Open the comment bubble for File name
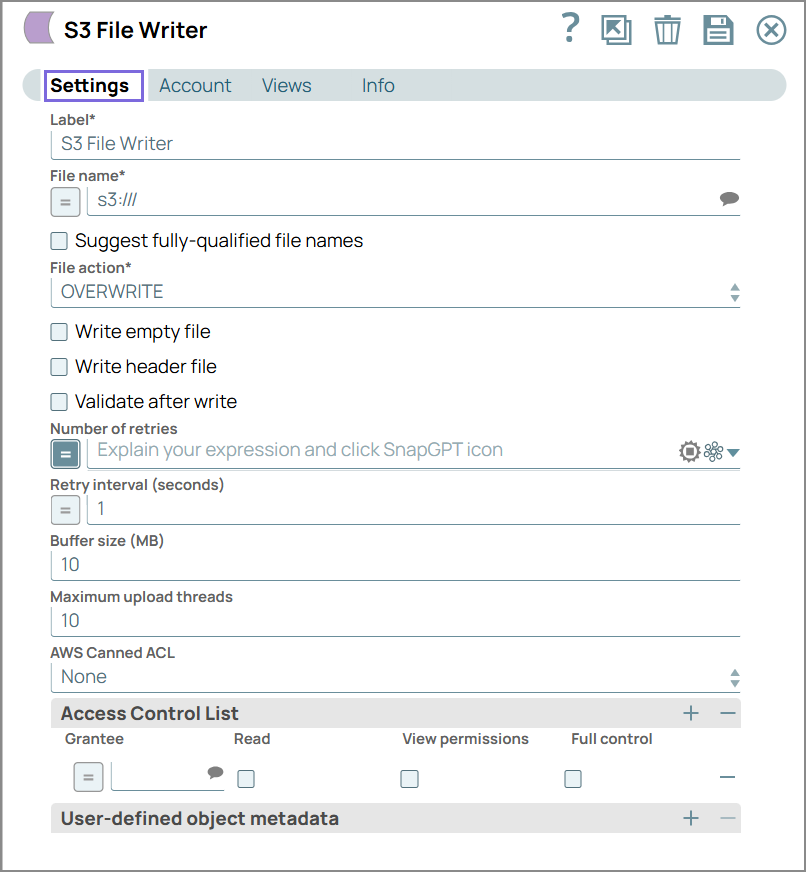 pyautogui.click(x=729, y=197)
